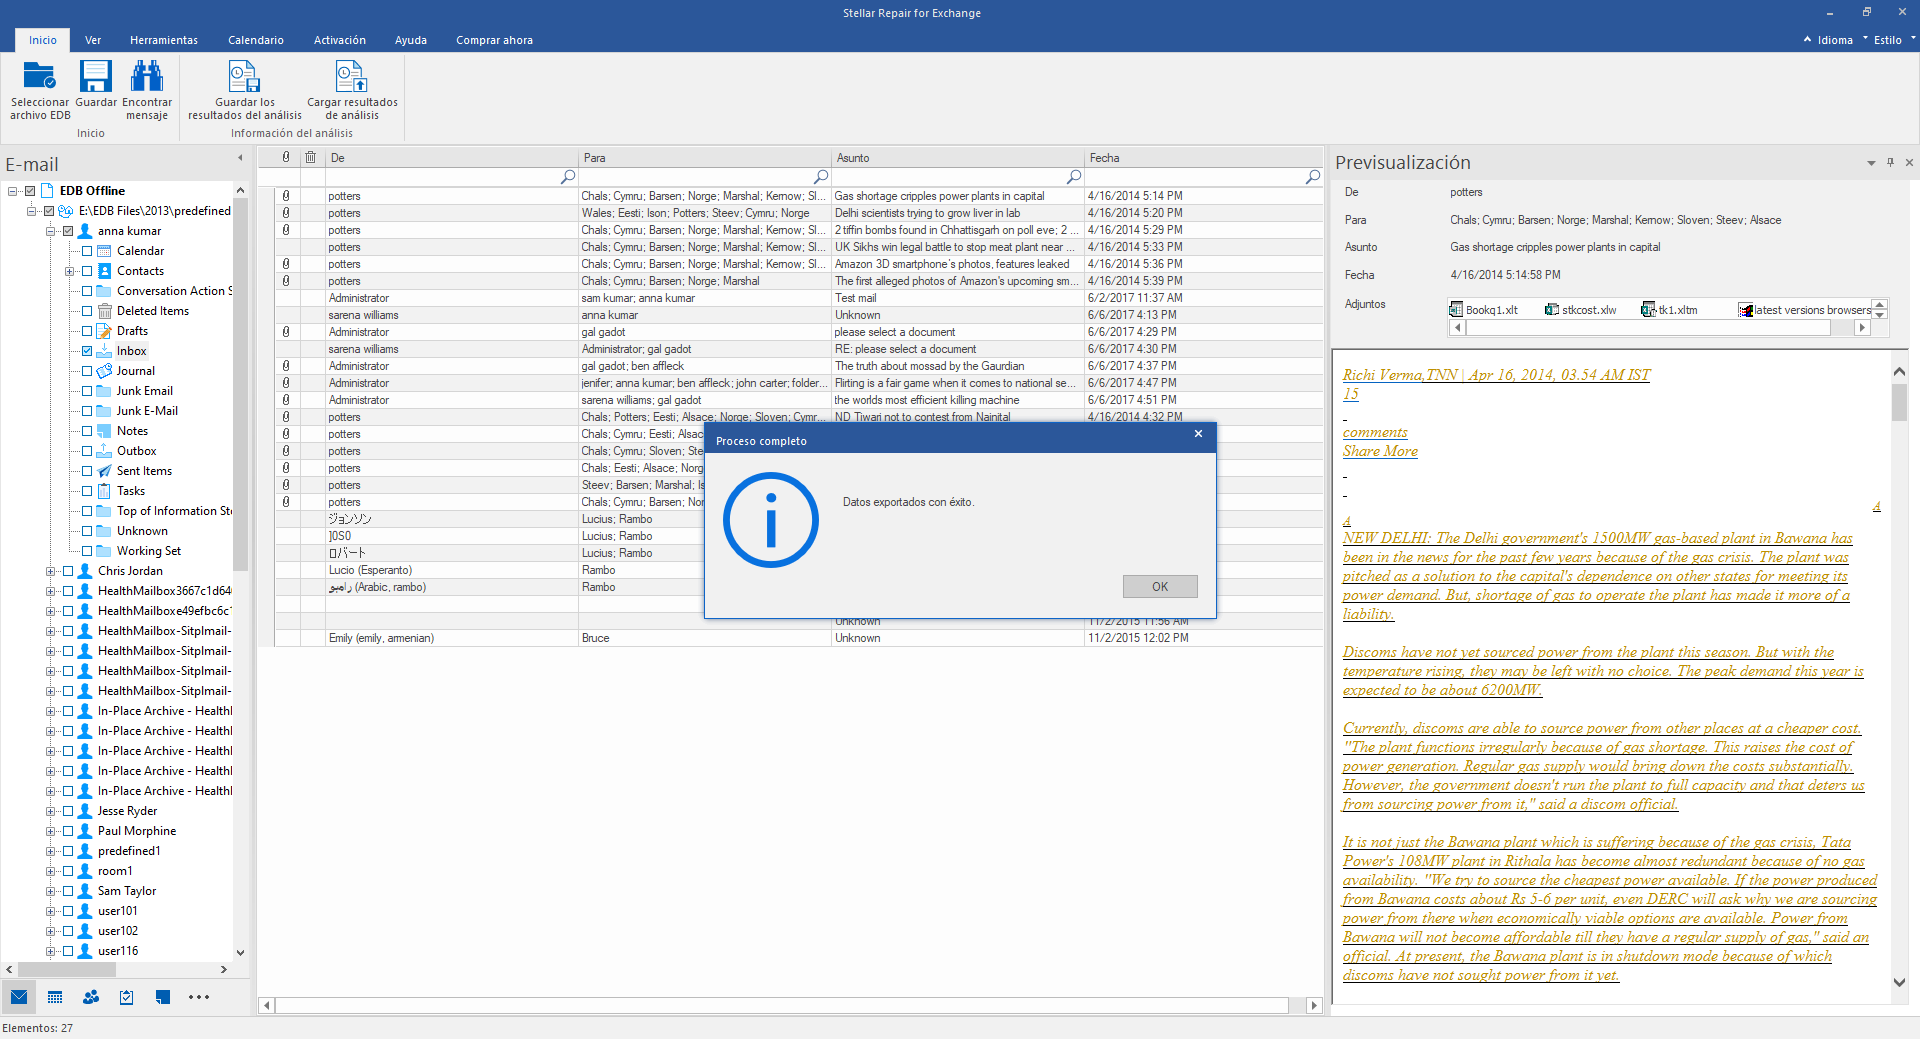Open the Comprar ahora tab
The width and height of the screenshot is (1920, 1039).
(x=494, y=40)
